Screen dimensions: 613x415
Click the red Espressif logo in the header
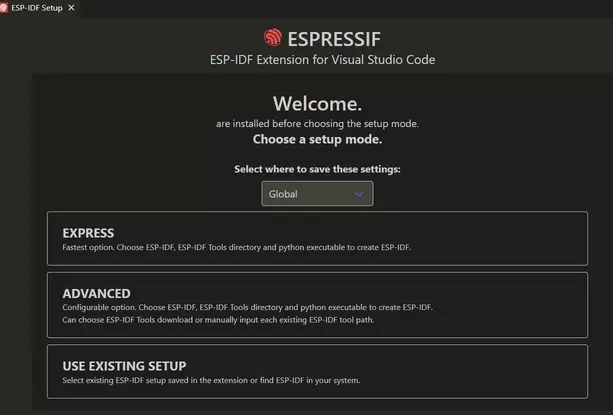(272, 38)
